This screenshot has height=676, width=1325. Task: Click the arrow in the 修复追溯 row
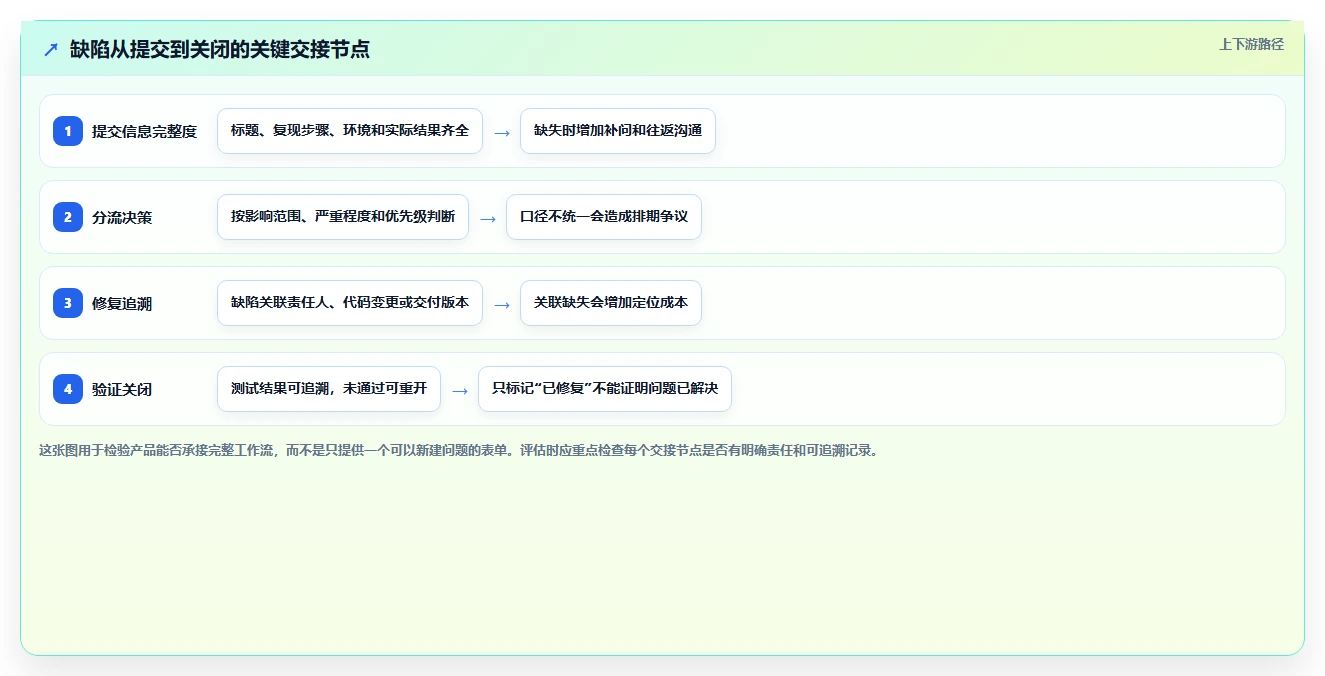(502, 304)
